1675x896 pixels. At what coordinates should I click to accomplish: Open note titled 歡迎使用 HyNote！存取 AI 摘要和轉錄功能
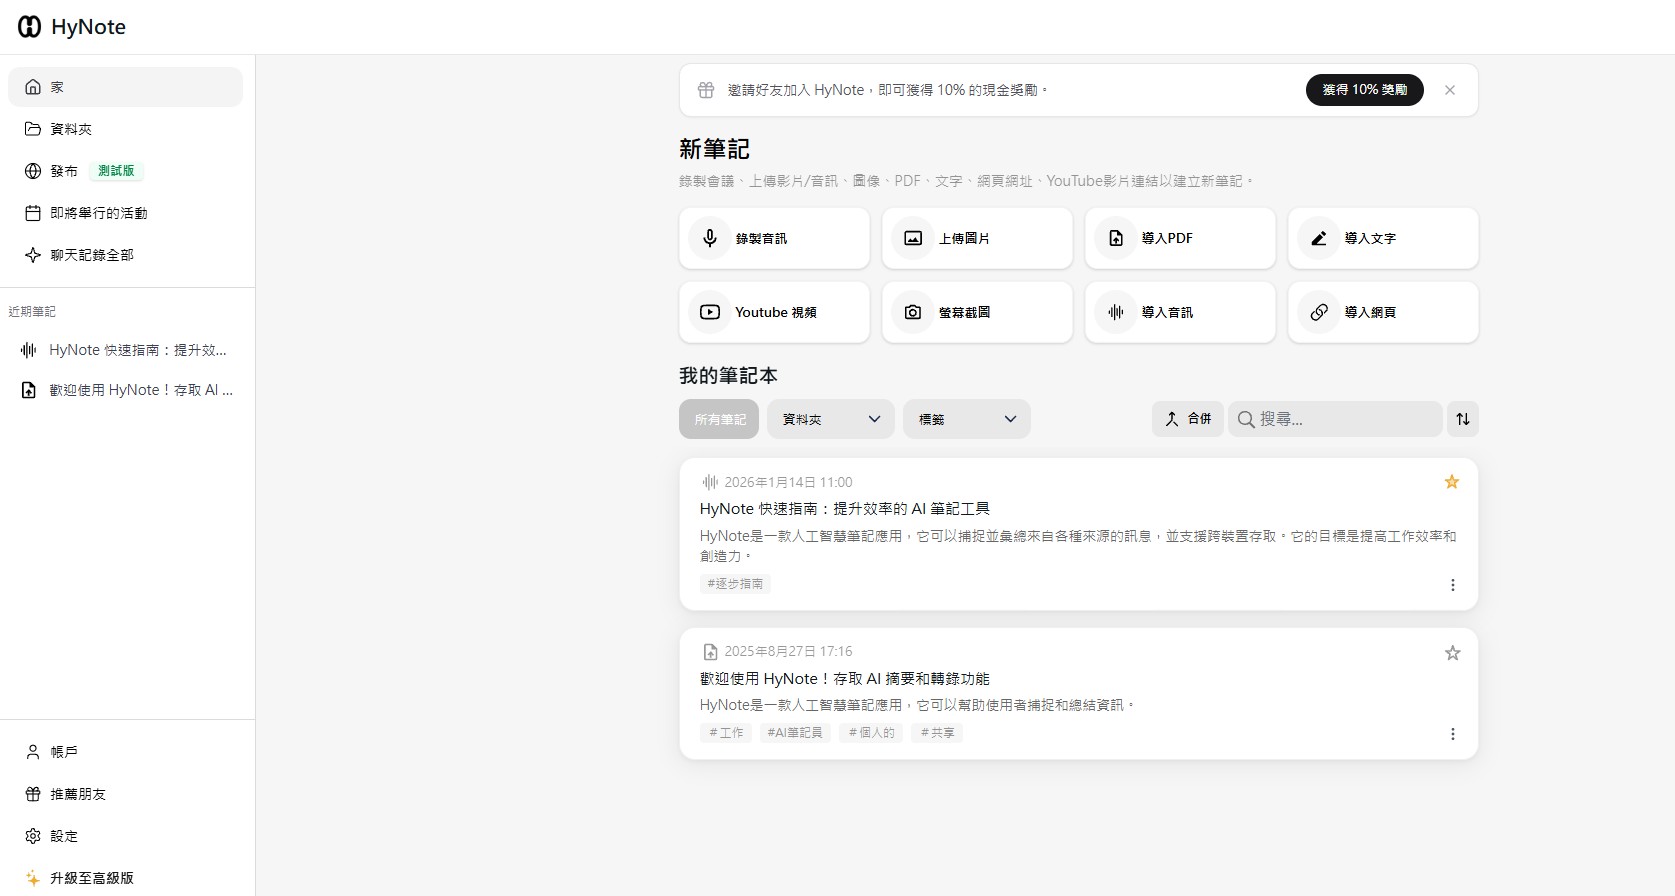click(845, 679)
